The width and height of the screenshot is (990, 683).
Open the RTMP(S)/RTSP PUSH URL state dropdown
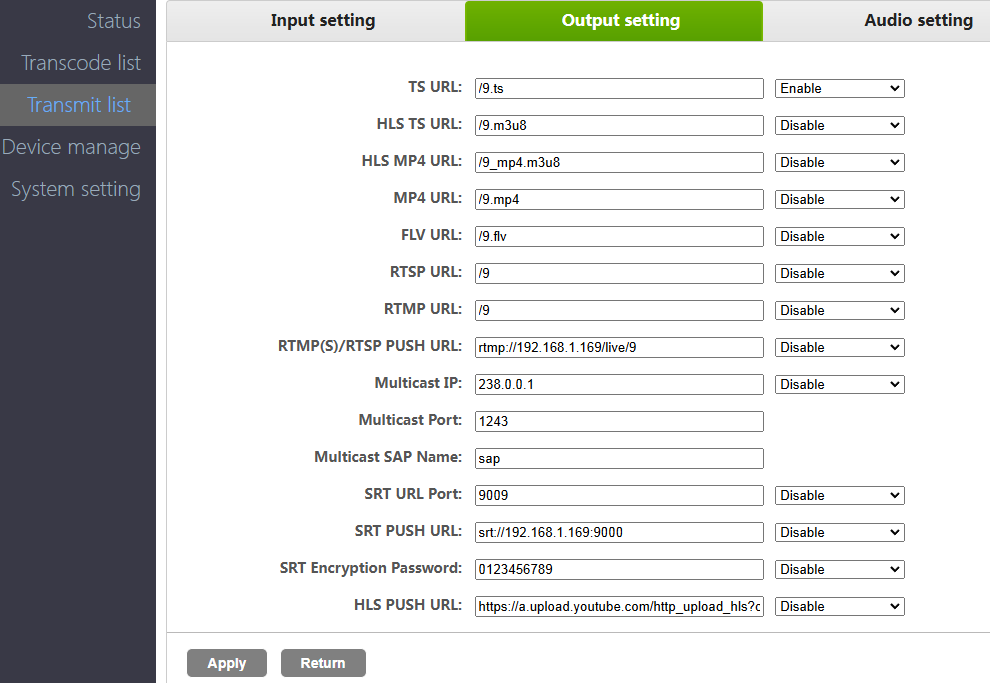pyautogui.click(x=840, y=347)
